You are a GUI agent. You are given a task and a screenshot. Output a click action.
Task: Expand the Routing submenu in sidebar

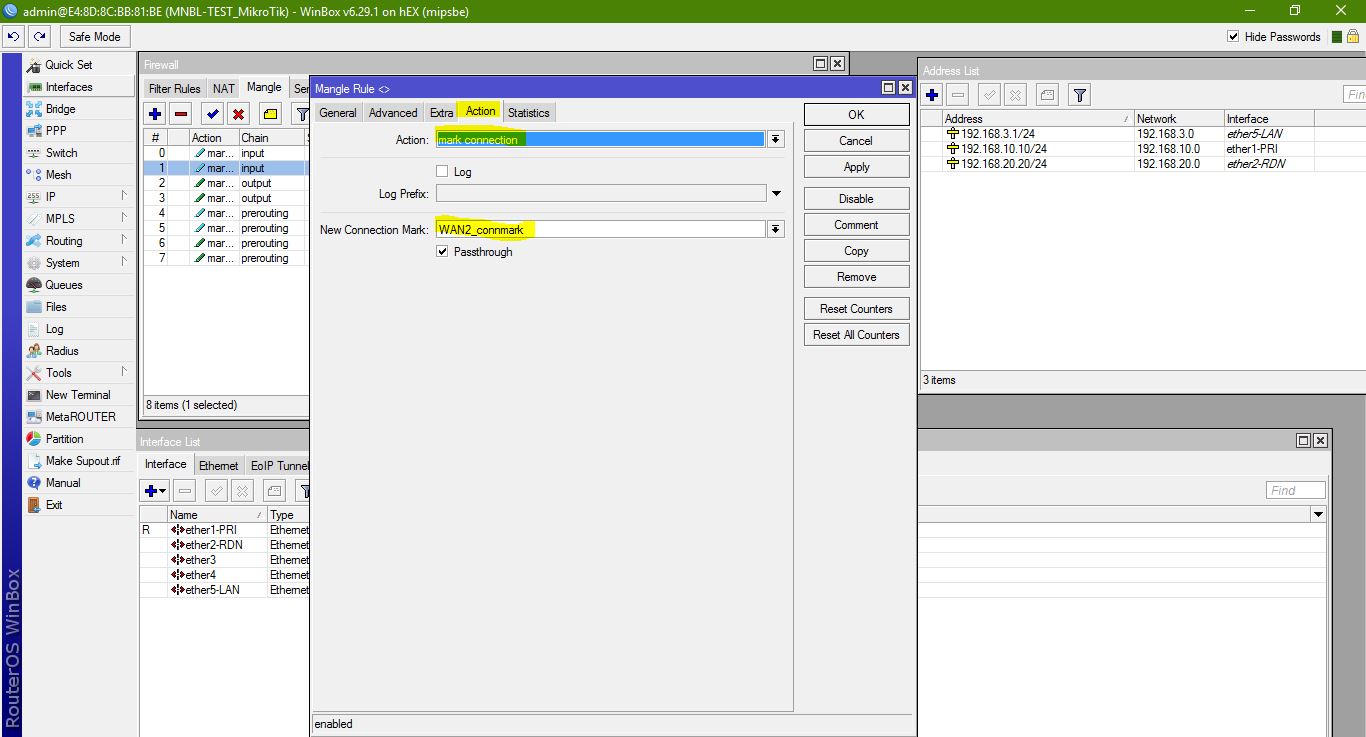pyautogui.click(x=124, y=241)
